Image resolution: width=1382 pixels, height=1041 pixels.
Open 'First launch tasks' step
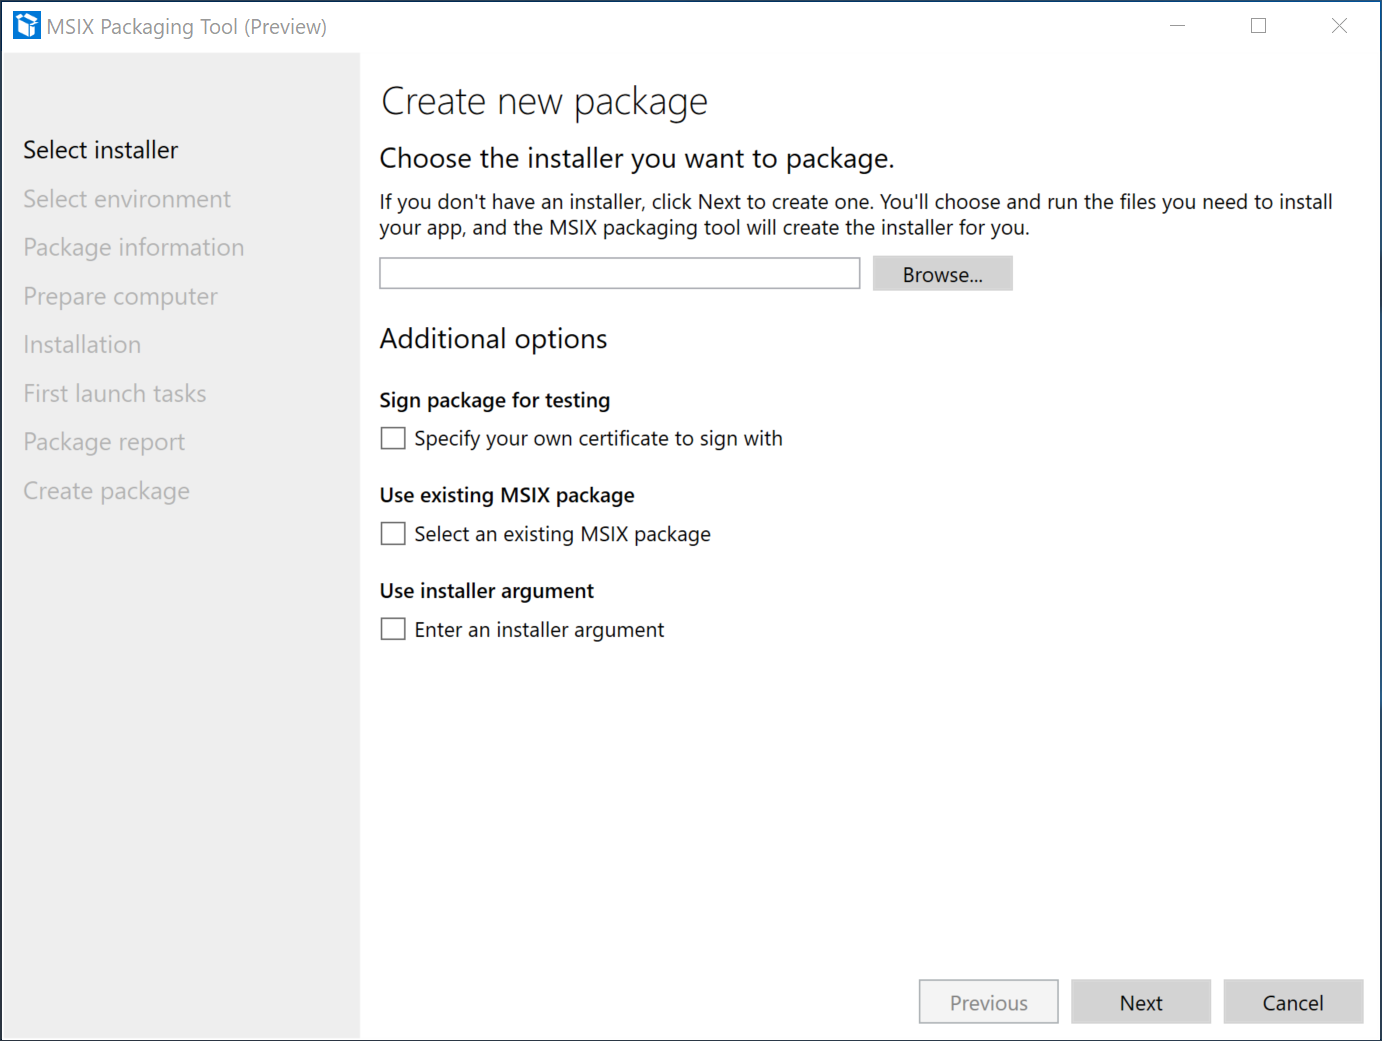point(115,393)
